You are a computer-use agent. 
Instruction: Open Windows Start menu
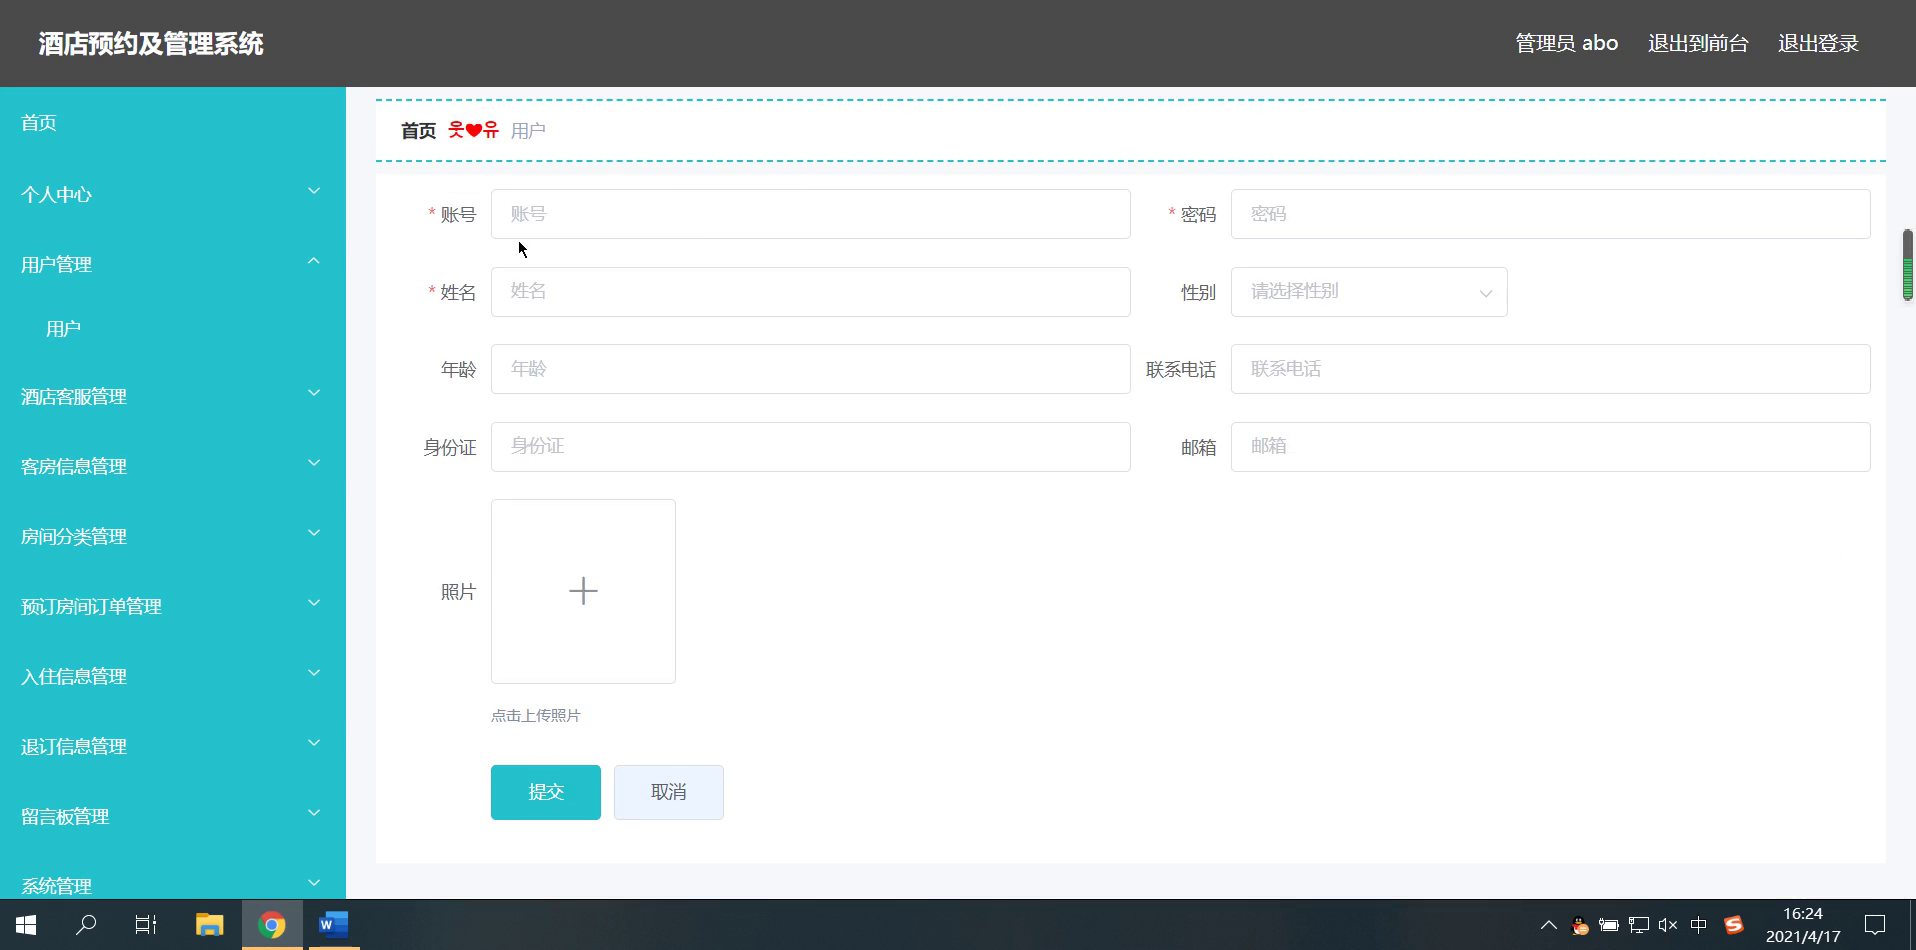coord(26,925)
